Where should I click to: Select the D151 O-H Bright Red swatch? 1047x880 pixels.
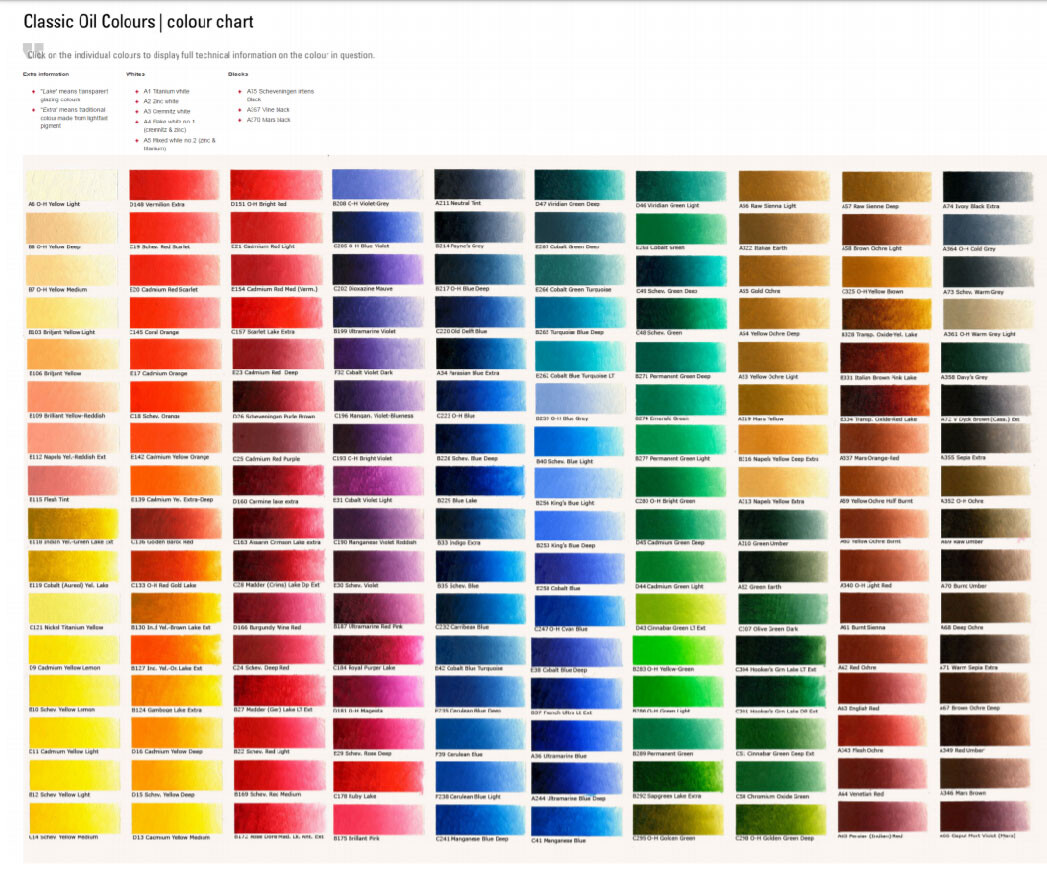276,184
